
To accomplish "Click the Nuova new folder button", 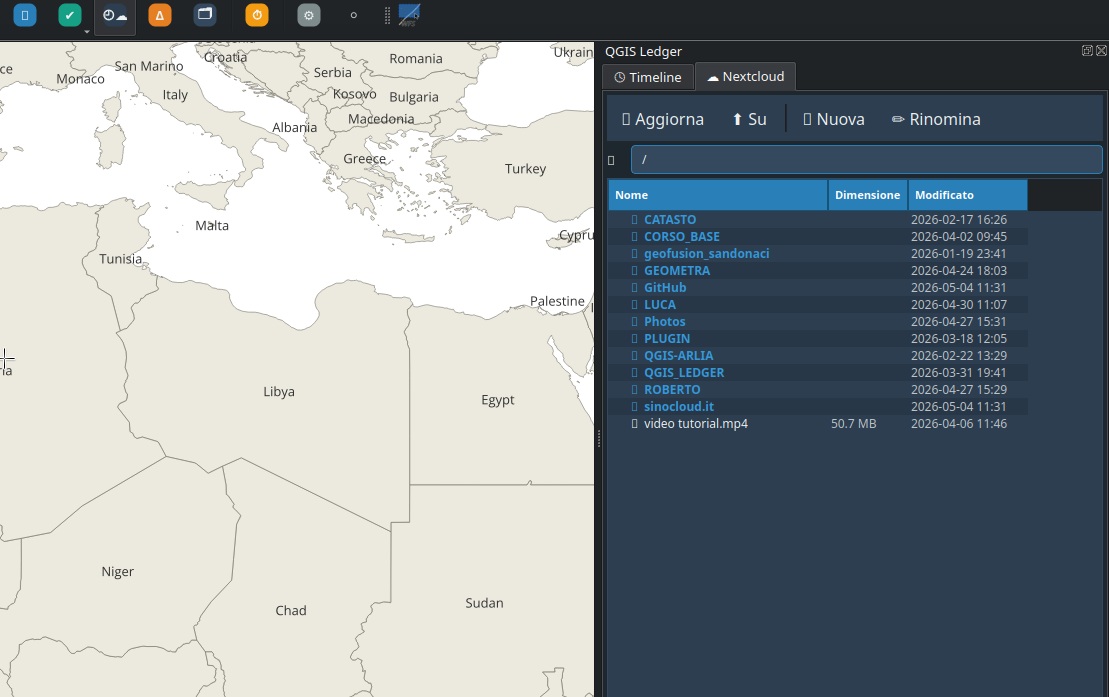I will coord(834,119).
